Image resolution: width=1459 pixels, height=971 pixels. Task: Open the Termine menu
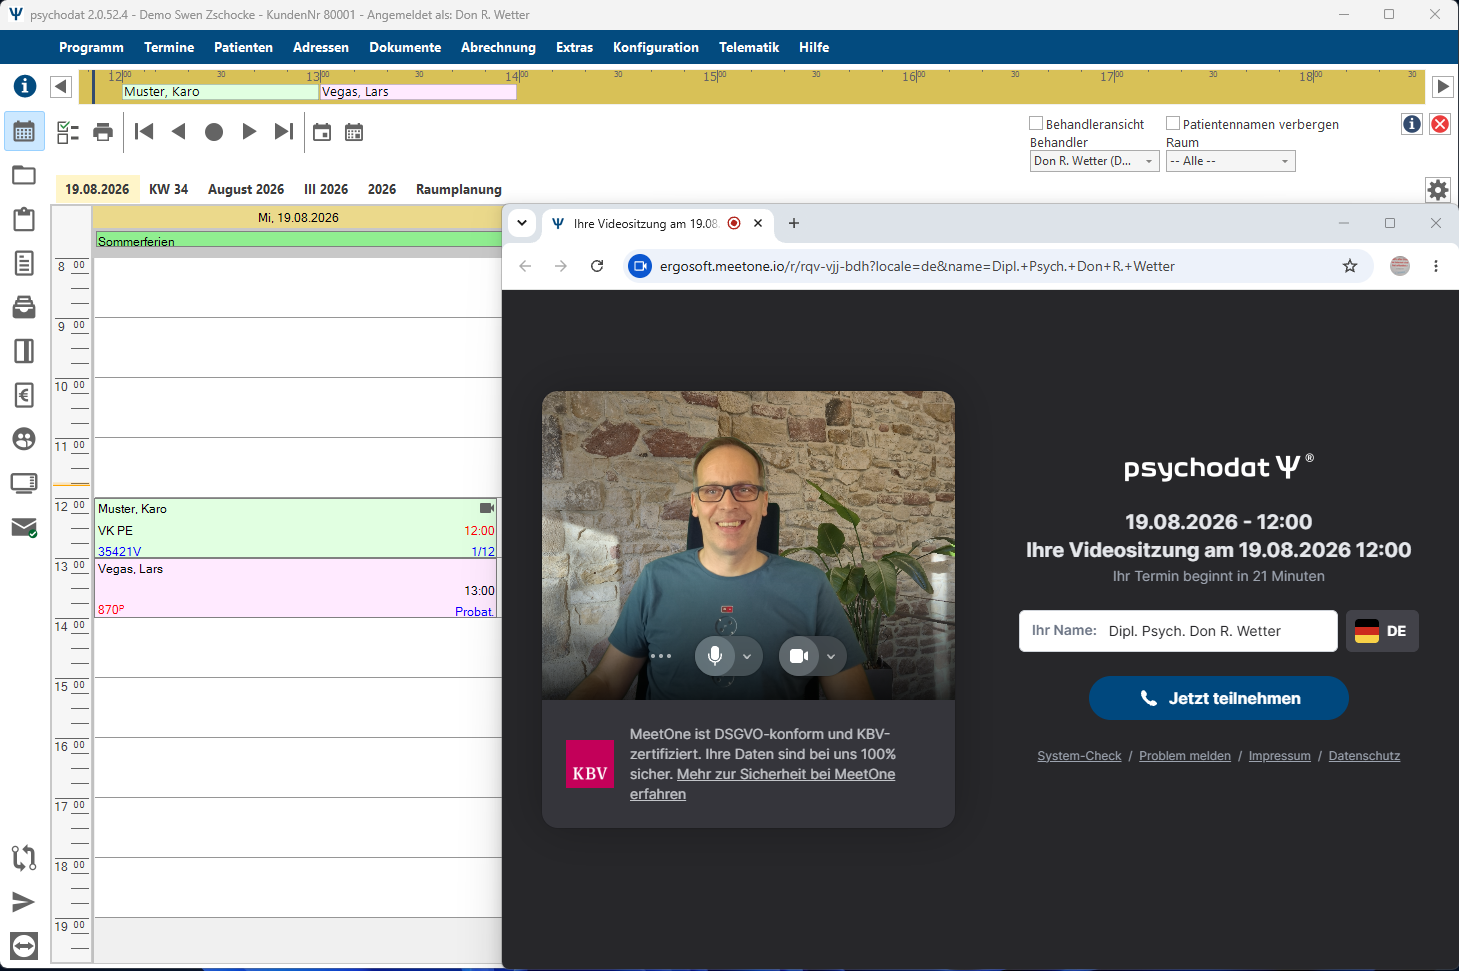pos(169,47)
